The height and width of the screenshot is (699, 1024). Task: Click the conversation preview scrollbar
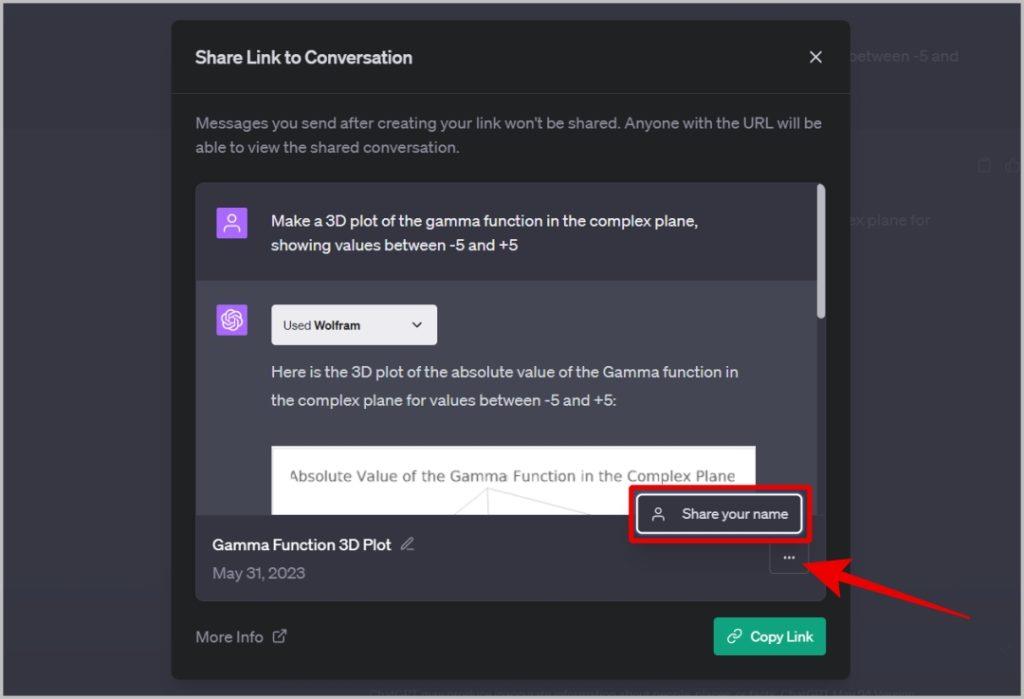pyautogui.click(x=821, y=252)
